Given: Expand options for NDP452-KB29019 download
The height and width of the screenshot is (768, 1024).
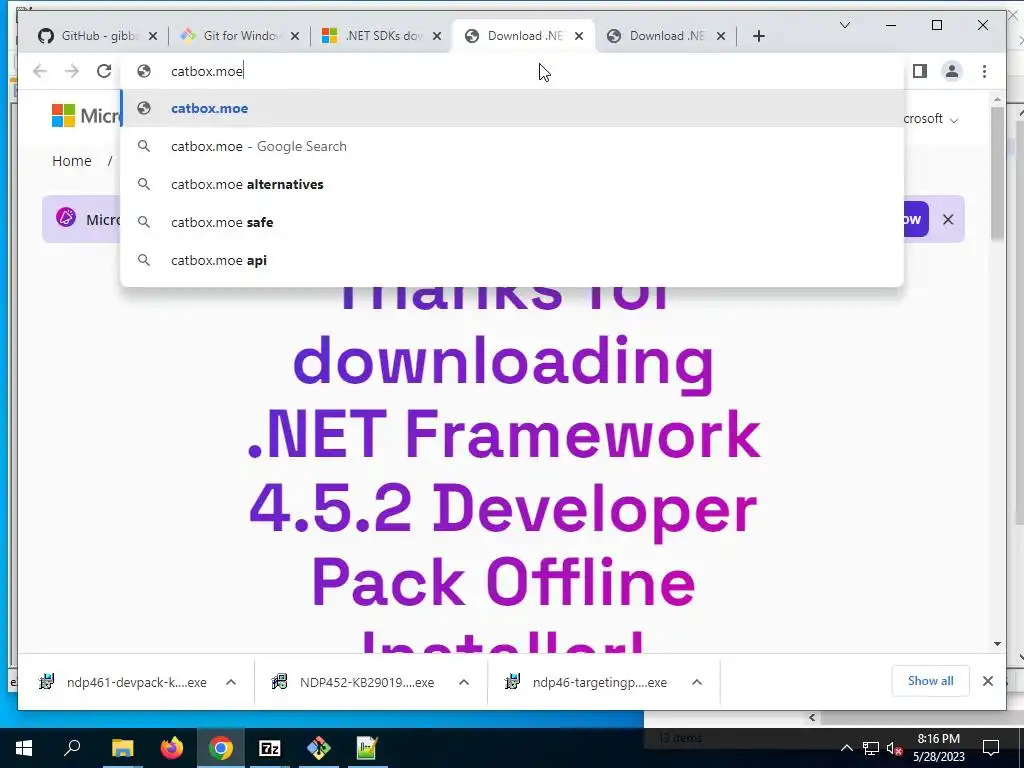Looking at the screenshot, I should tap(464, 682).
